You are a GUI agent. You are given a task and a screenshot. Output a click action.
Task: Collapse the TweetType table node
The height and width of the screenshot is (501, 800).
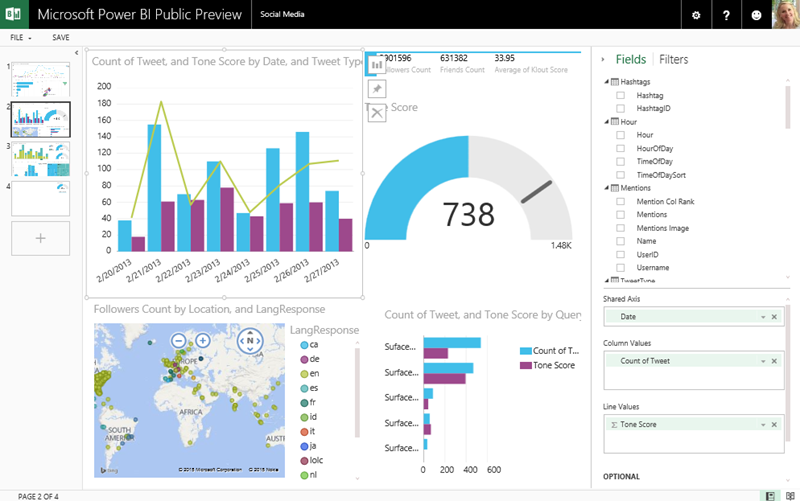(607, 280)
